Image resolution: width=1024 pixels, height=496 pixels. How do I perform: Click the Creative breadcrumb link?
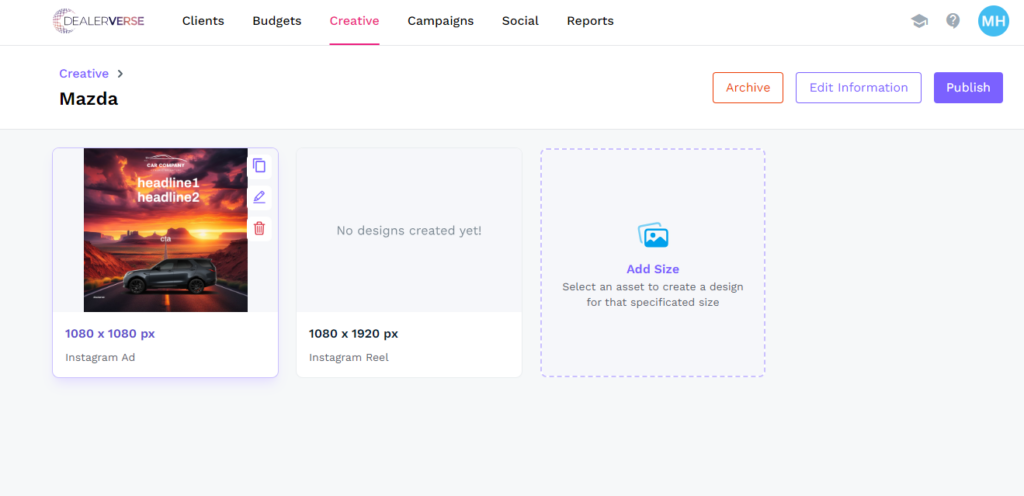(84, 74)
